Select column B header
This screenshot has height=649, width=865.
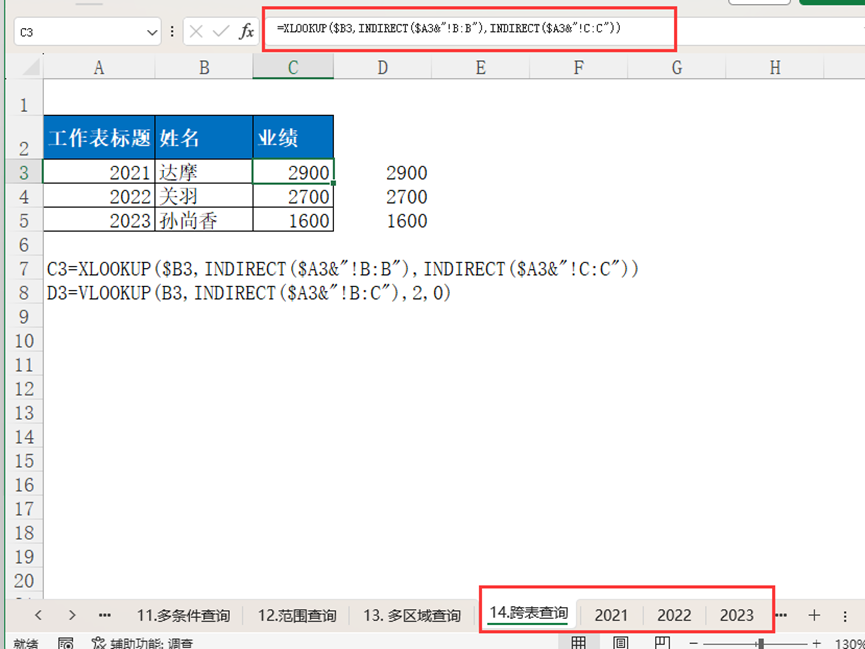[x=204, y=67]
